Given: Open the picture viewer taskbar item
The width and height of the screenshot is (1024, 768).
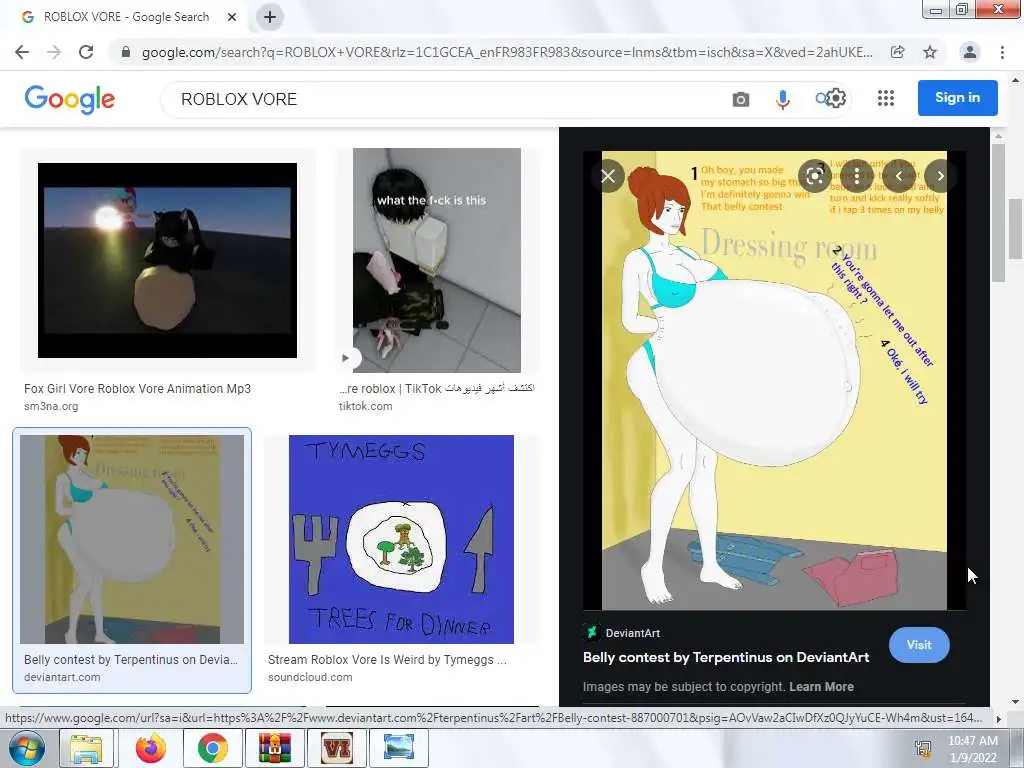Looking at the screenshot, I should coord(399,748).
